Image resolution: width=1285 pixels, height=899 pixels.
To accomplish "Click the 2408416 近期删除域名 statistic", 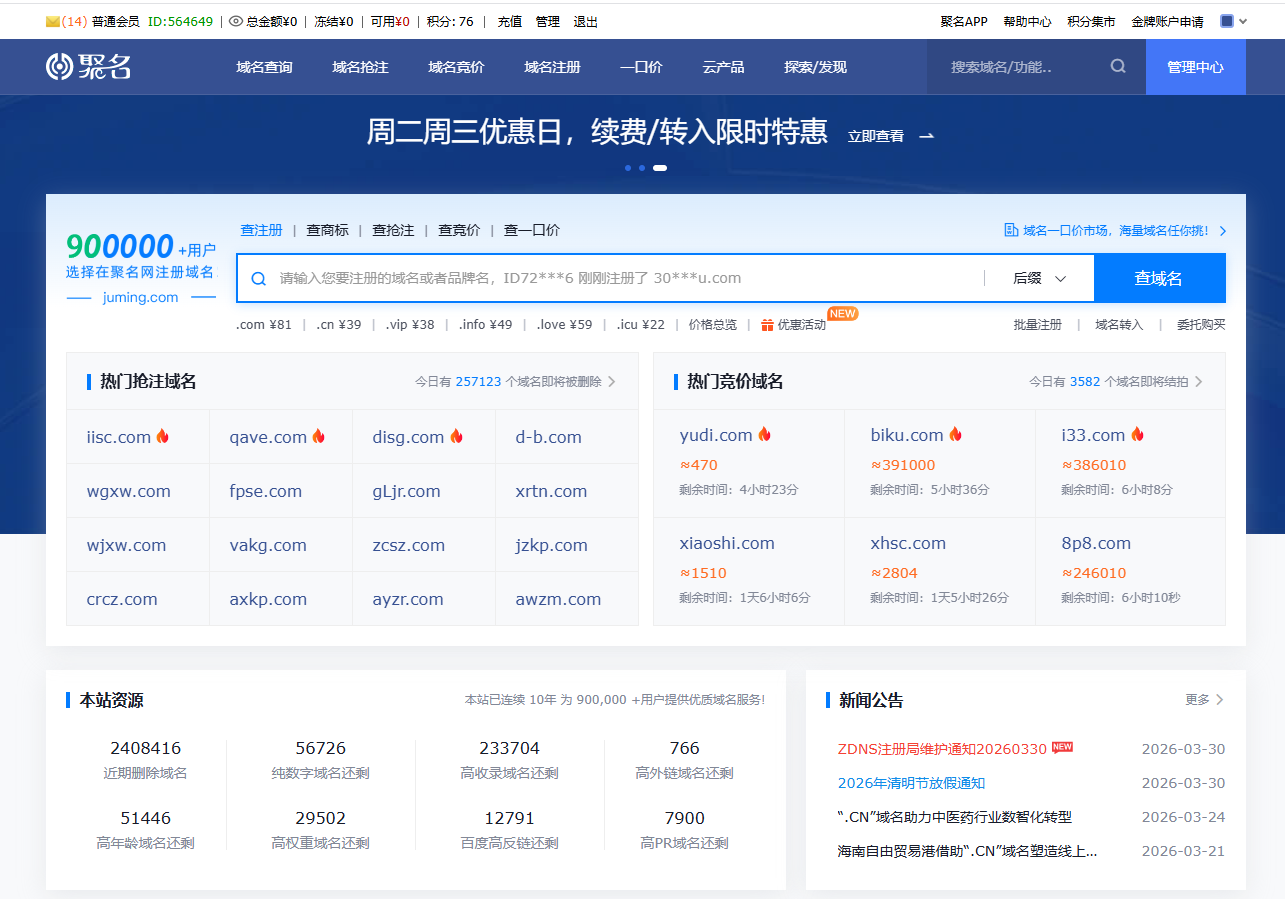I will [x=145, y=760].
